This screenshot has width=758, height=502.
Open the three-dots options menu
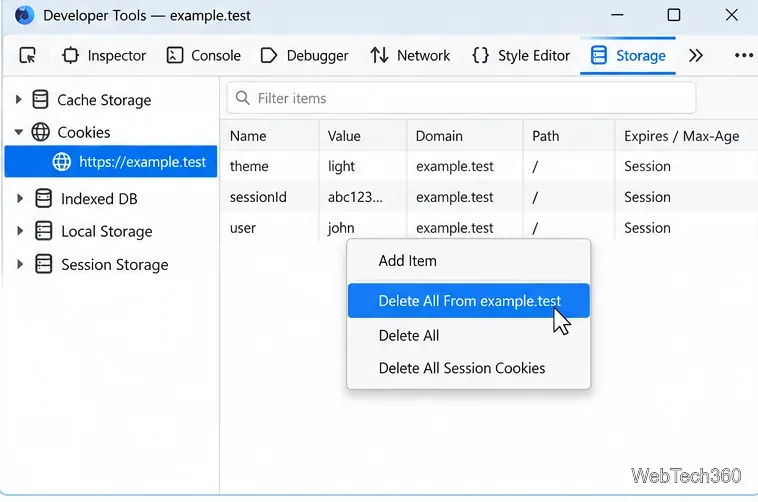coord(743,56)
